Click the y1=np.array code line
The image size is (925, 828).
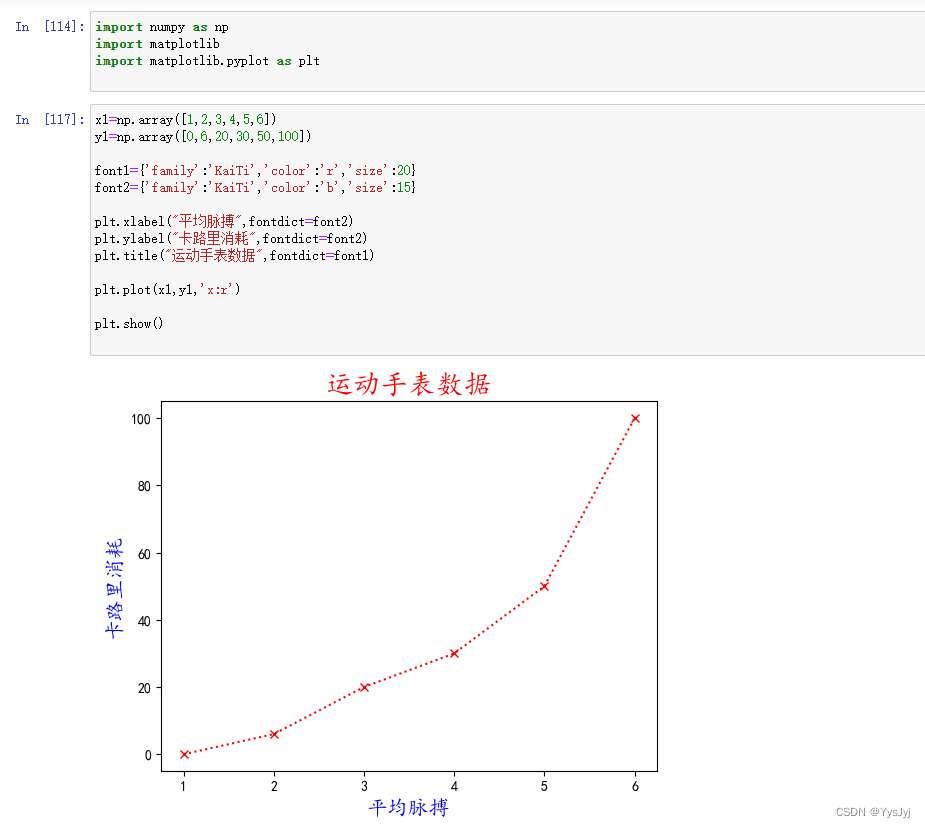coord(202,136)
